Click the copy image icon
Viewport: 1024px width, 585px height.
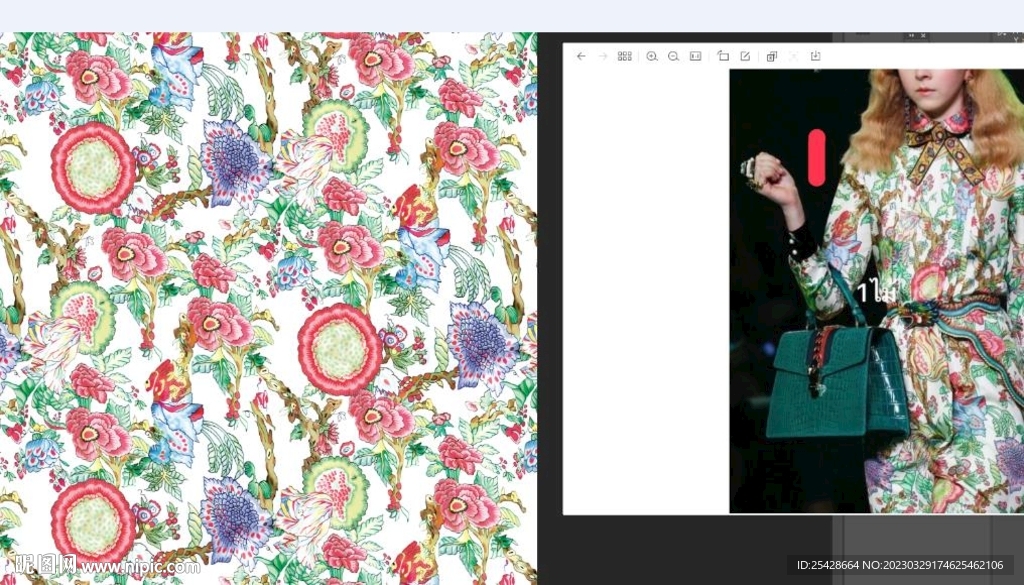click(x=771, y=56)
